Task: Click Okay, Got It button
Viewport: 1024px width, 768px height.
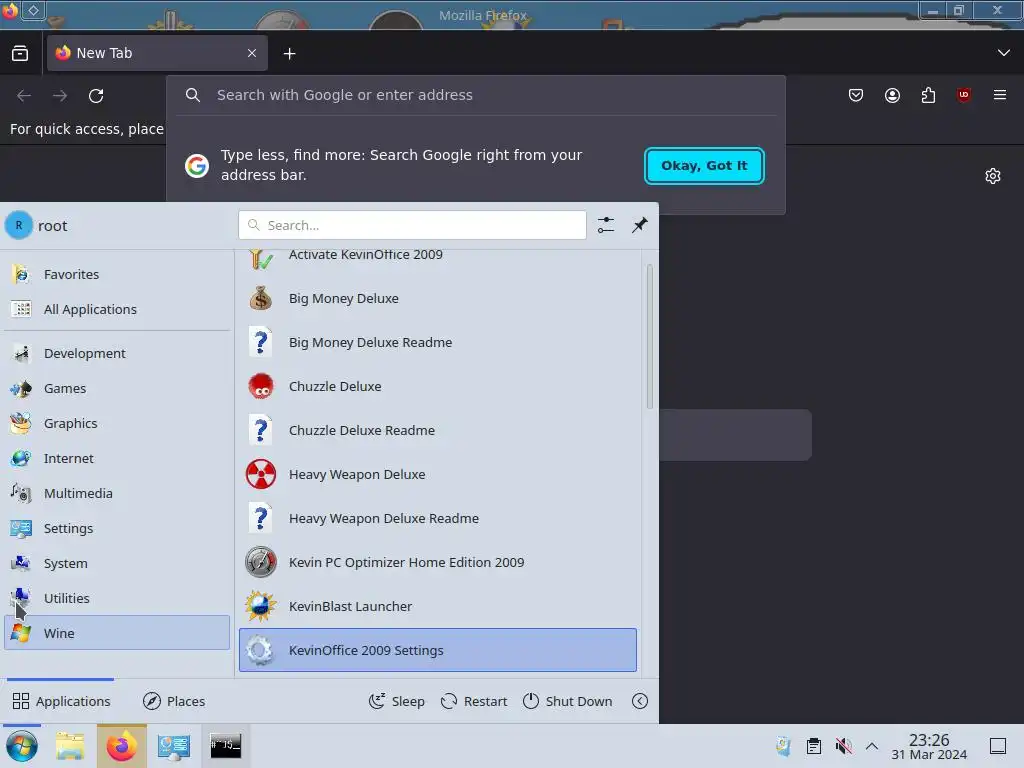Action: 704,166
